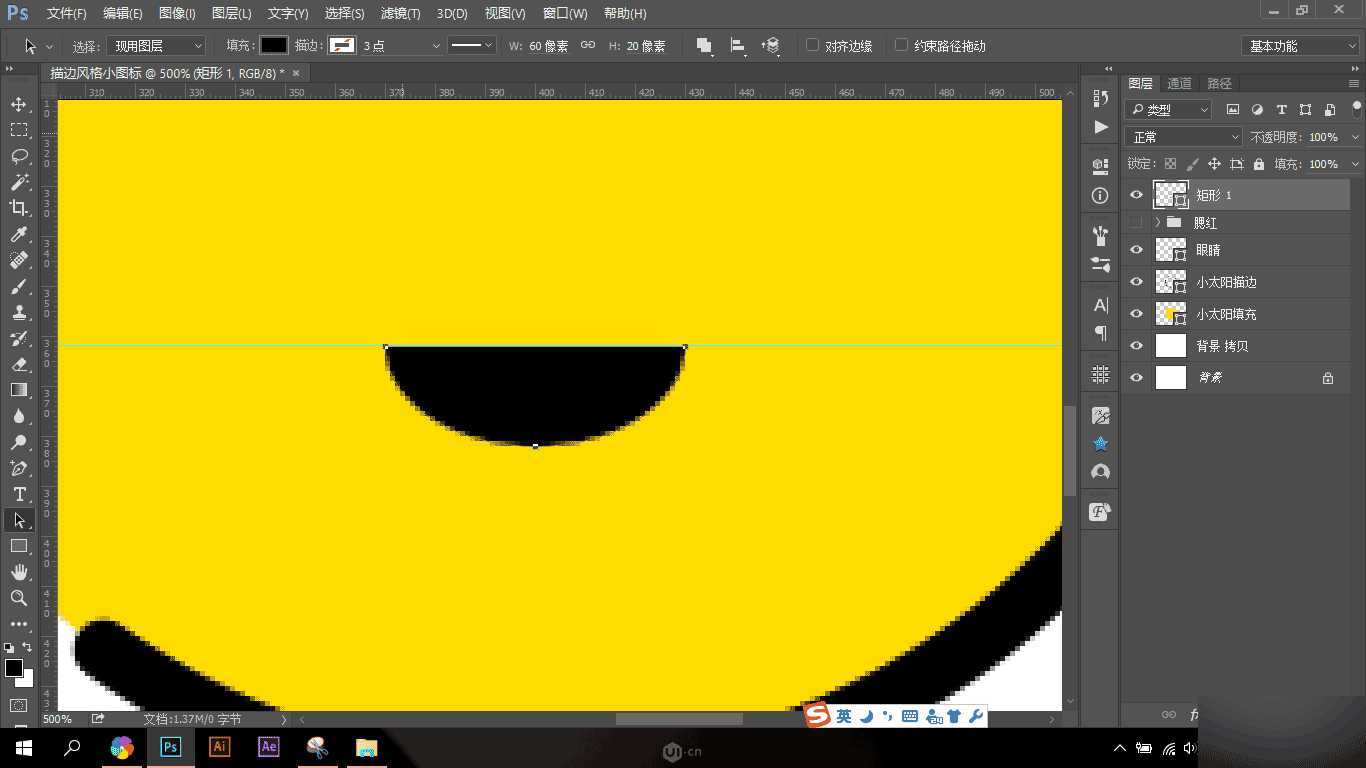The height and width of the screenshot is (768, 1366).
Task: Switch to the 通道 tab
Action: [1177, 83]
